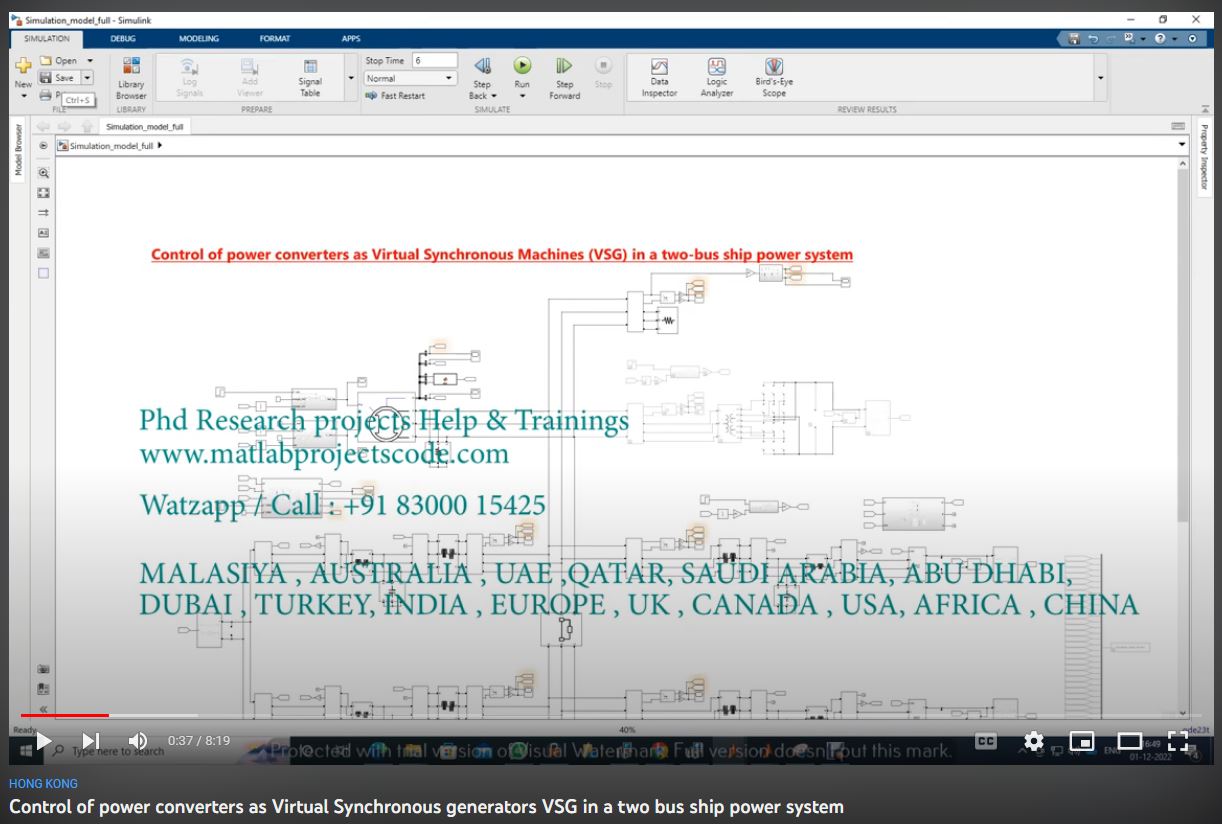Mute the video volume
This screenshot has width=1222, height=824.
click(138, 741)
